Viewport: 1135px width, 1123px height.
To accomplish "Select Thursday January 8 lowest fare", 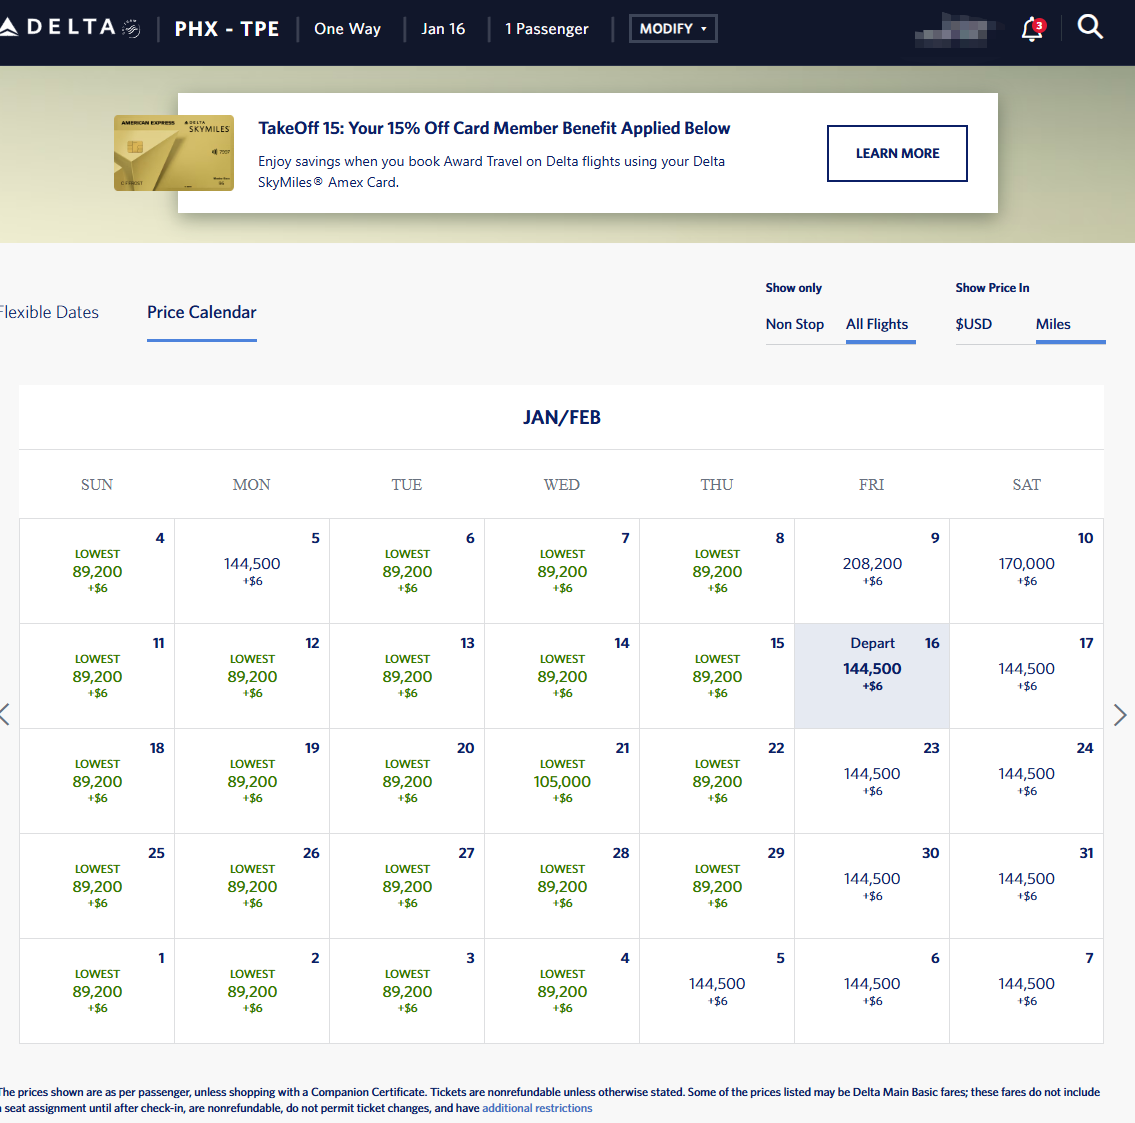I will 717,571.
